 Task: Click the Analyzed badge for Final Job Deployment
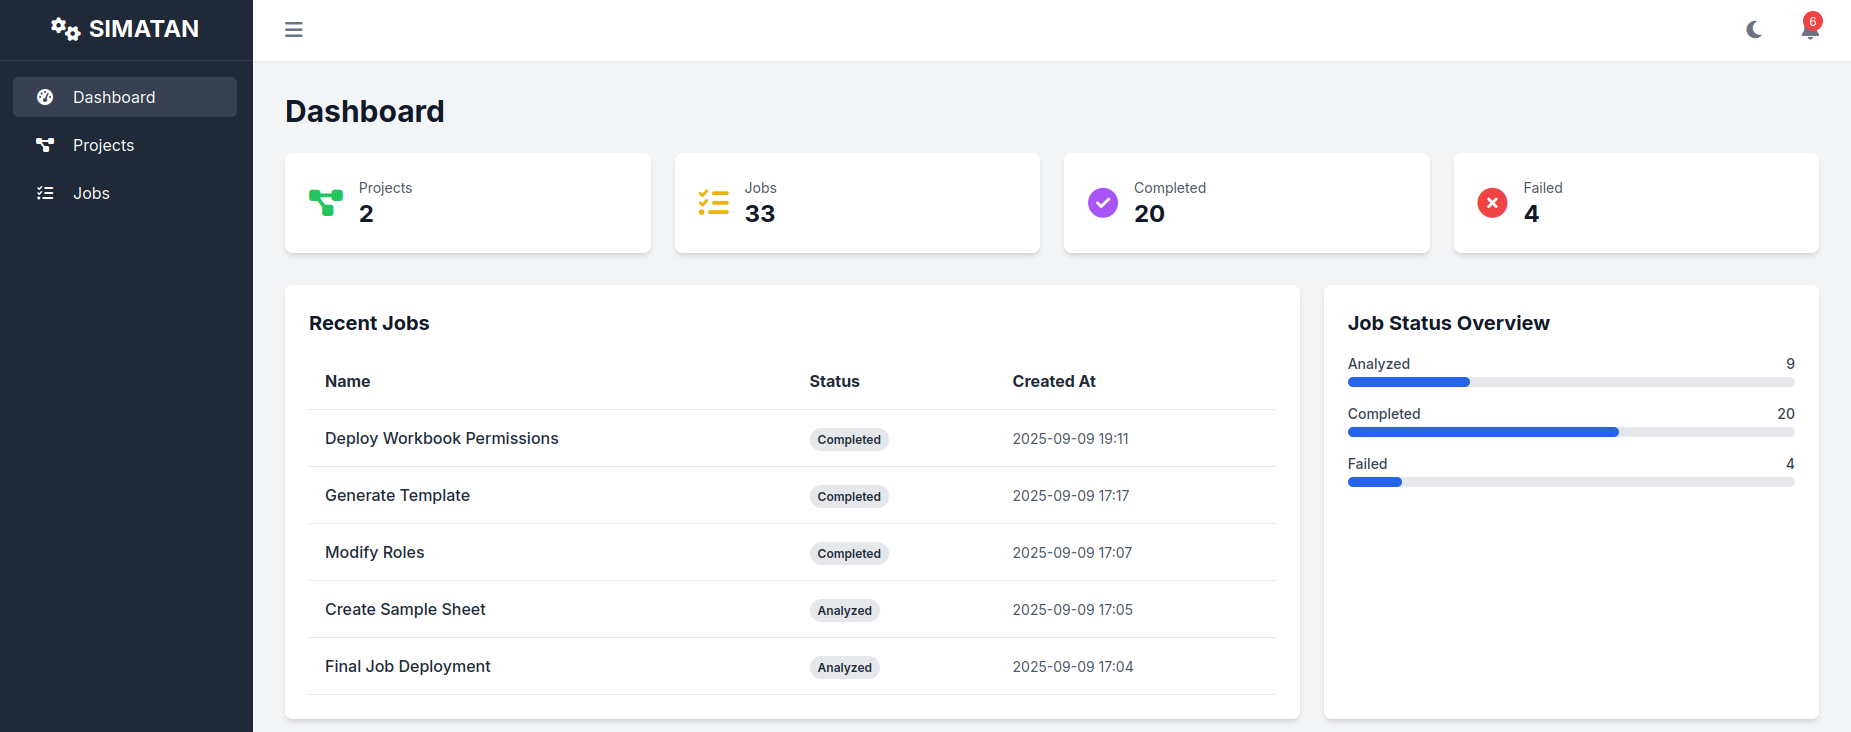(845, 667)
